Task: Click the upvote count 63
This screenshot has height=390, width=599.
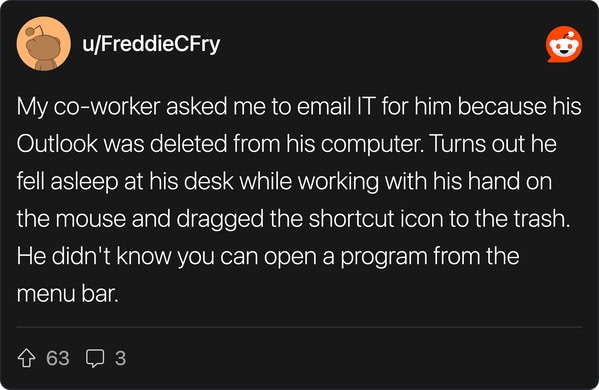Action: (x=58, y=358)
